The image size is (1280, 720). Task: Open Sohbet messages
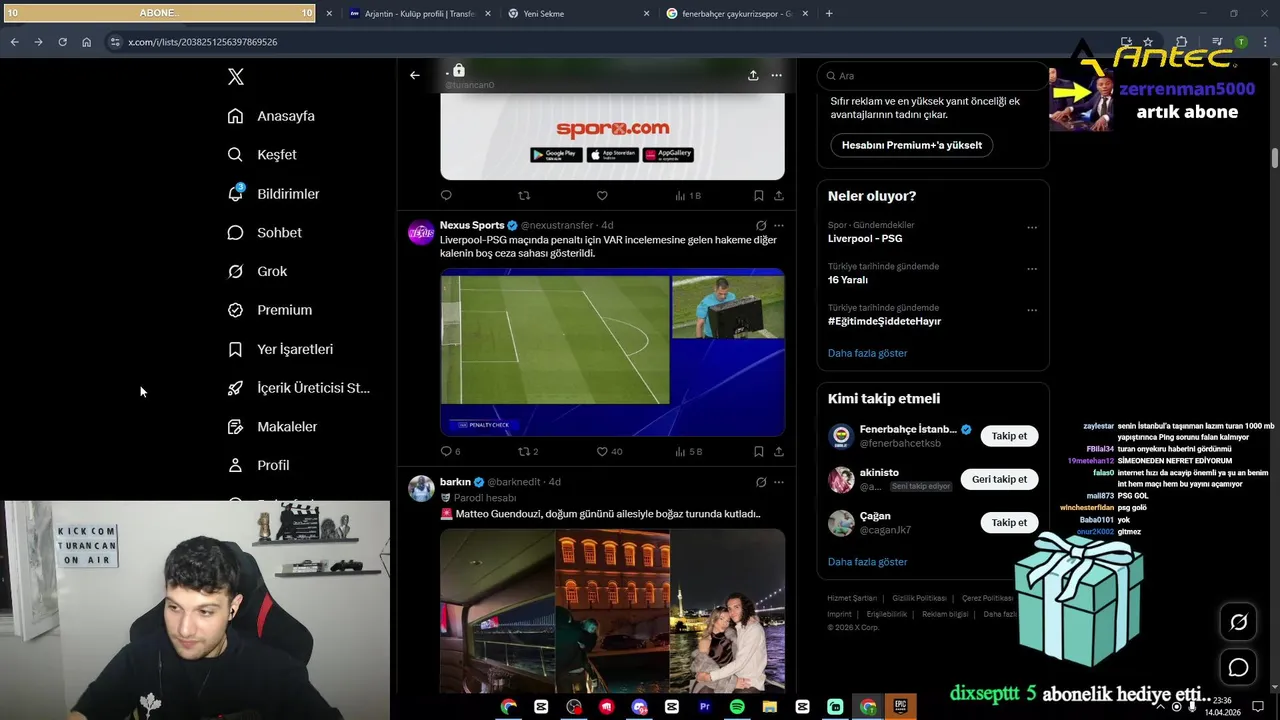[x=264, y=232]
